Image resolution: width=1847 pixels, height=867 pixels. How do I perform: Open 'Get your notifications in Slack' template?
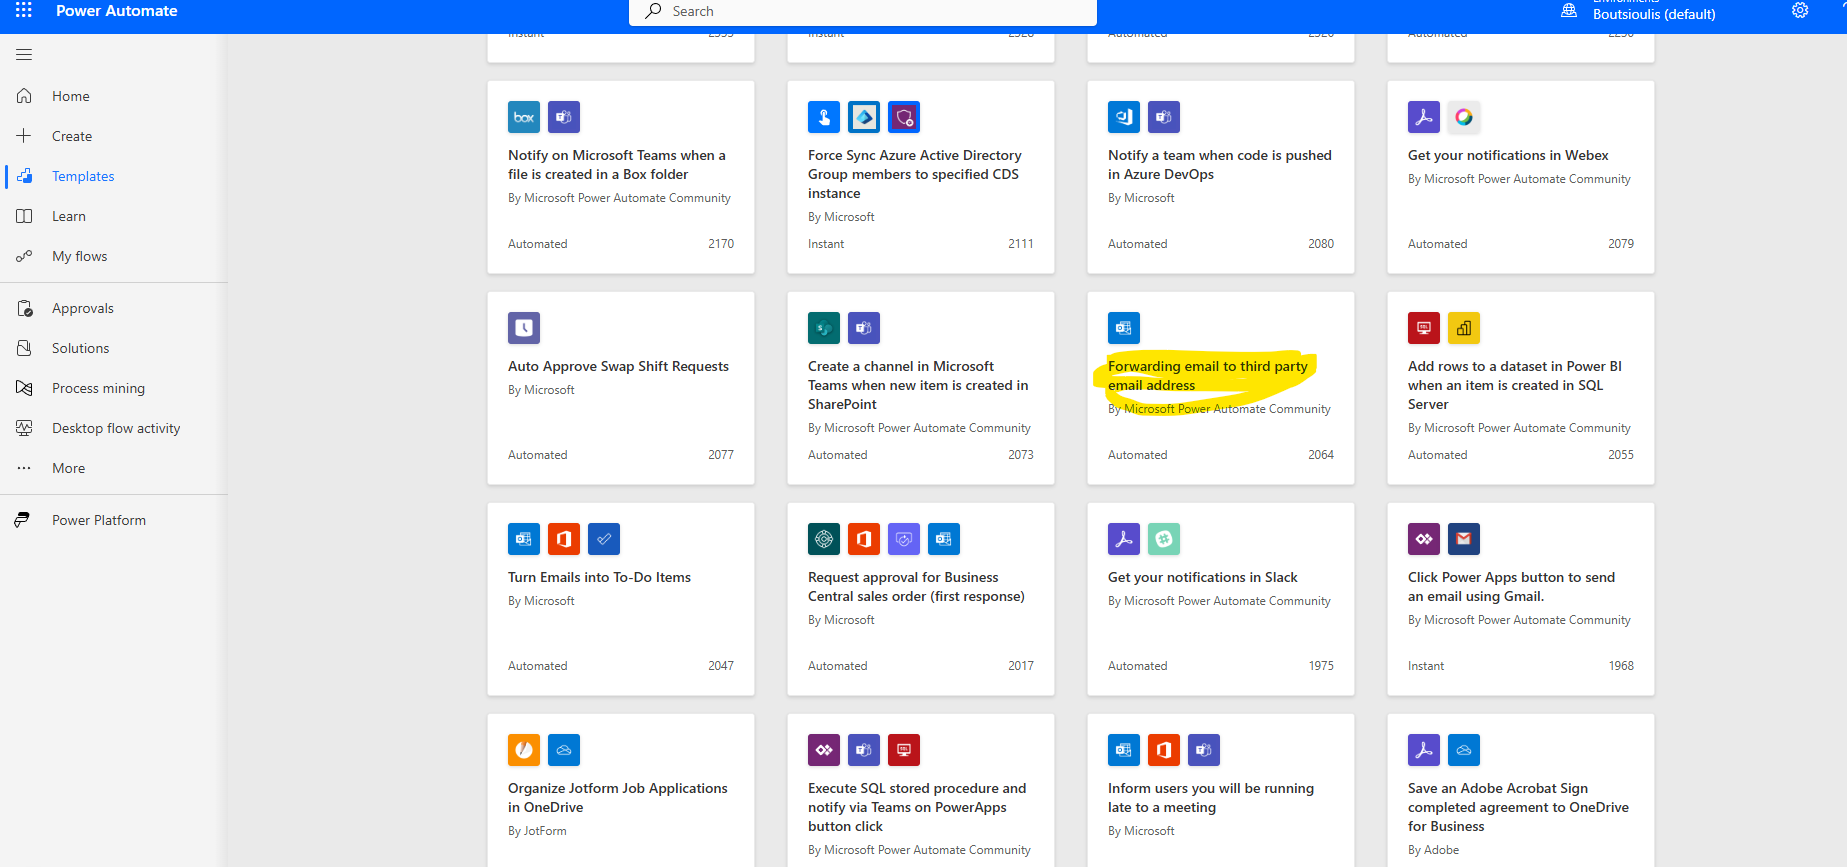[x=1202, y=577]
